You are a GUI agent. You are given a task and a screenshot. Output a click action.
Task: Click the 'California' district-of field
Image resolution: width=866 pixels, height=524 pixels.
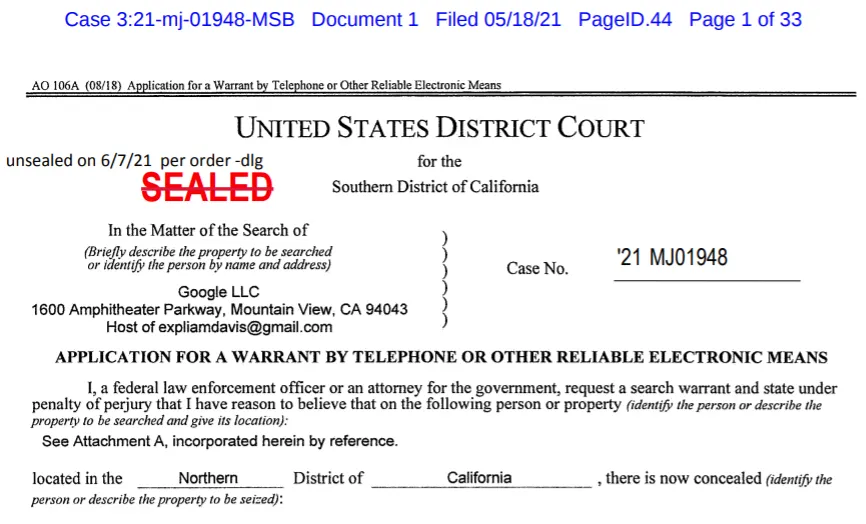tap(479, 478)
